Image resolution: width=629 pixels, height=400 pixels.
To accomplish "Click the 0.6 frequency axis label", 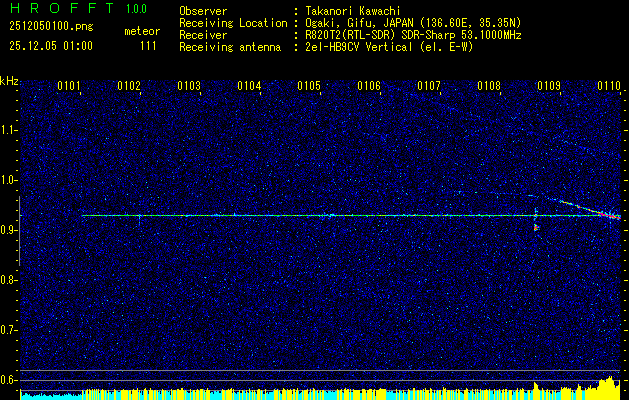I will 9,379.
